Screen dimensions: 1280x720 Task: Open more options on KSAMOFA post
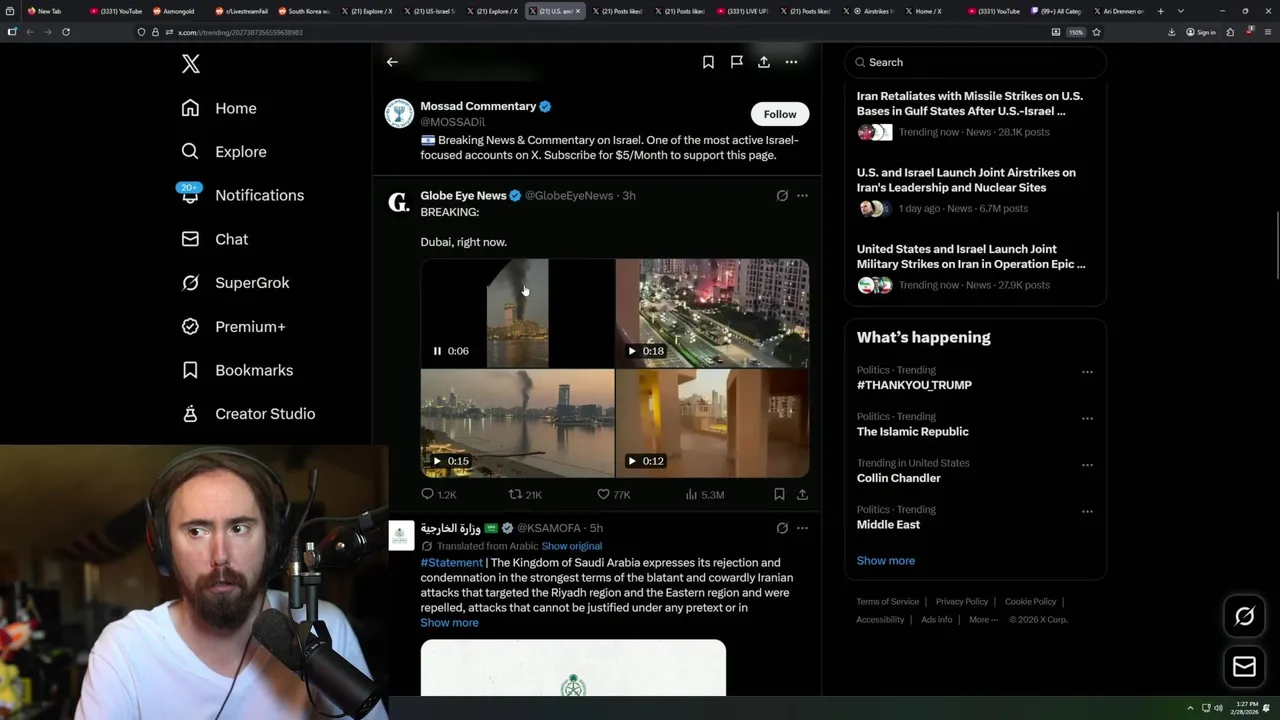coord(802,528)
